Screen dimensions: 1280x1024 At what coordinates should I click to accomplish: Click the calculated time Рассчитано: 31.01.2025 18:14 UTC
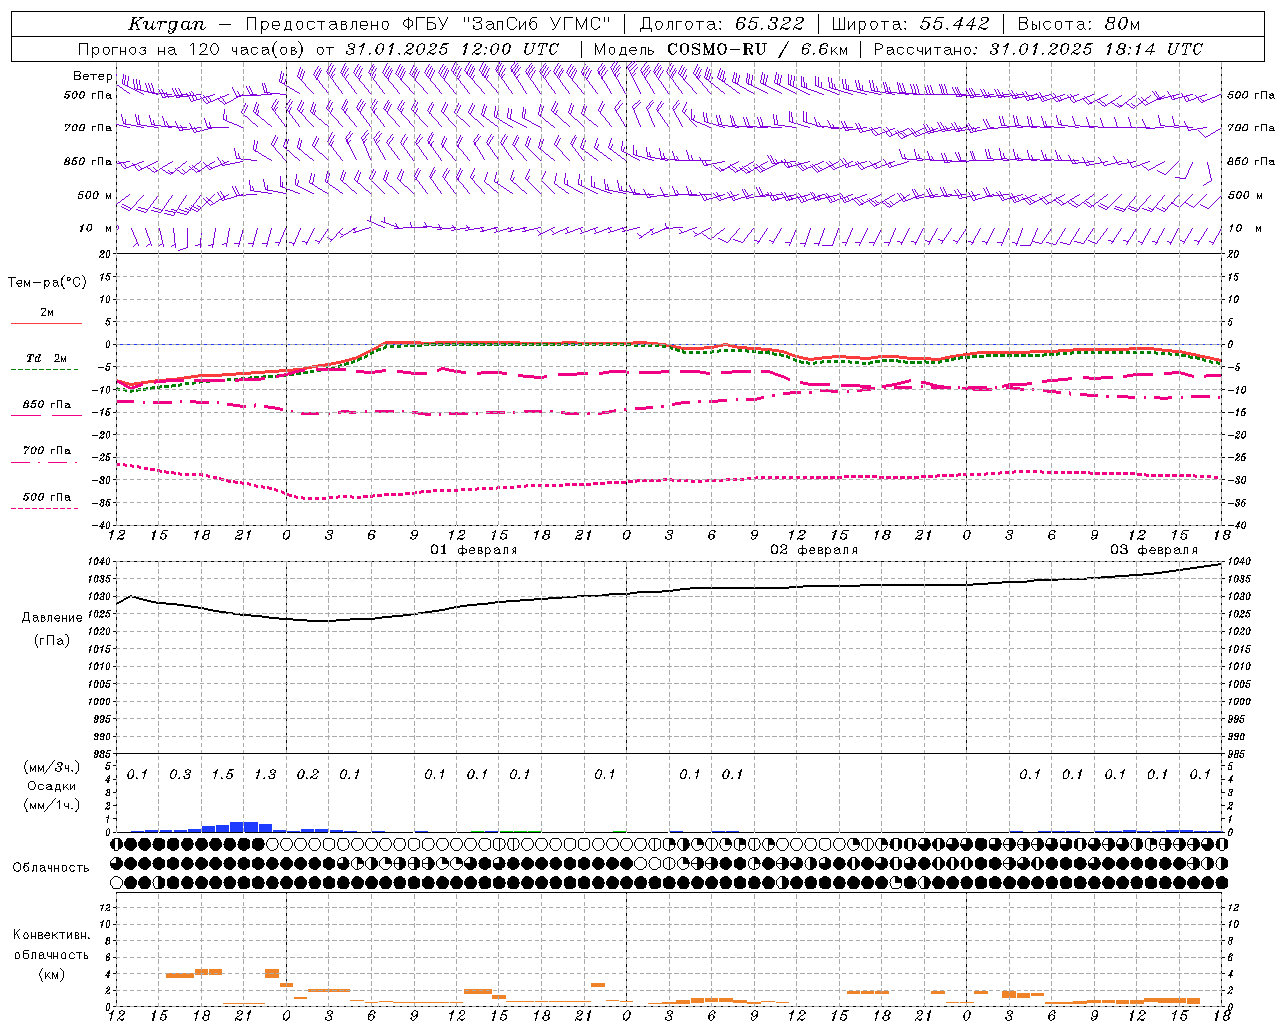(x=1038, y=49)
